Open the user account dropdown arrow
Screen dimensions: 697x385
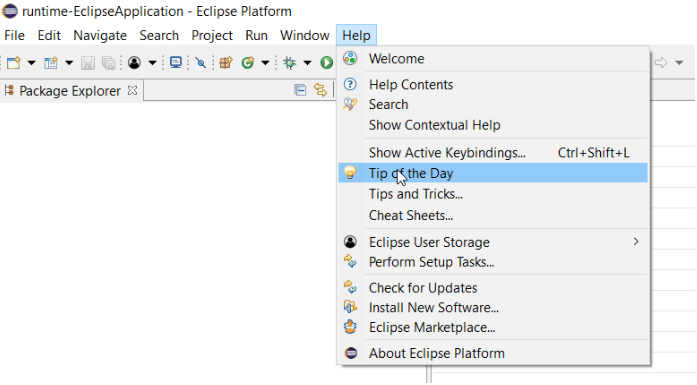pos(152,63)
